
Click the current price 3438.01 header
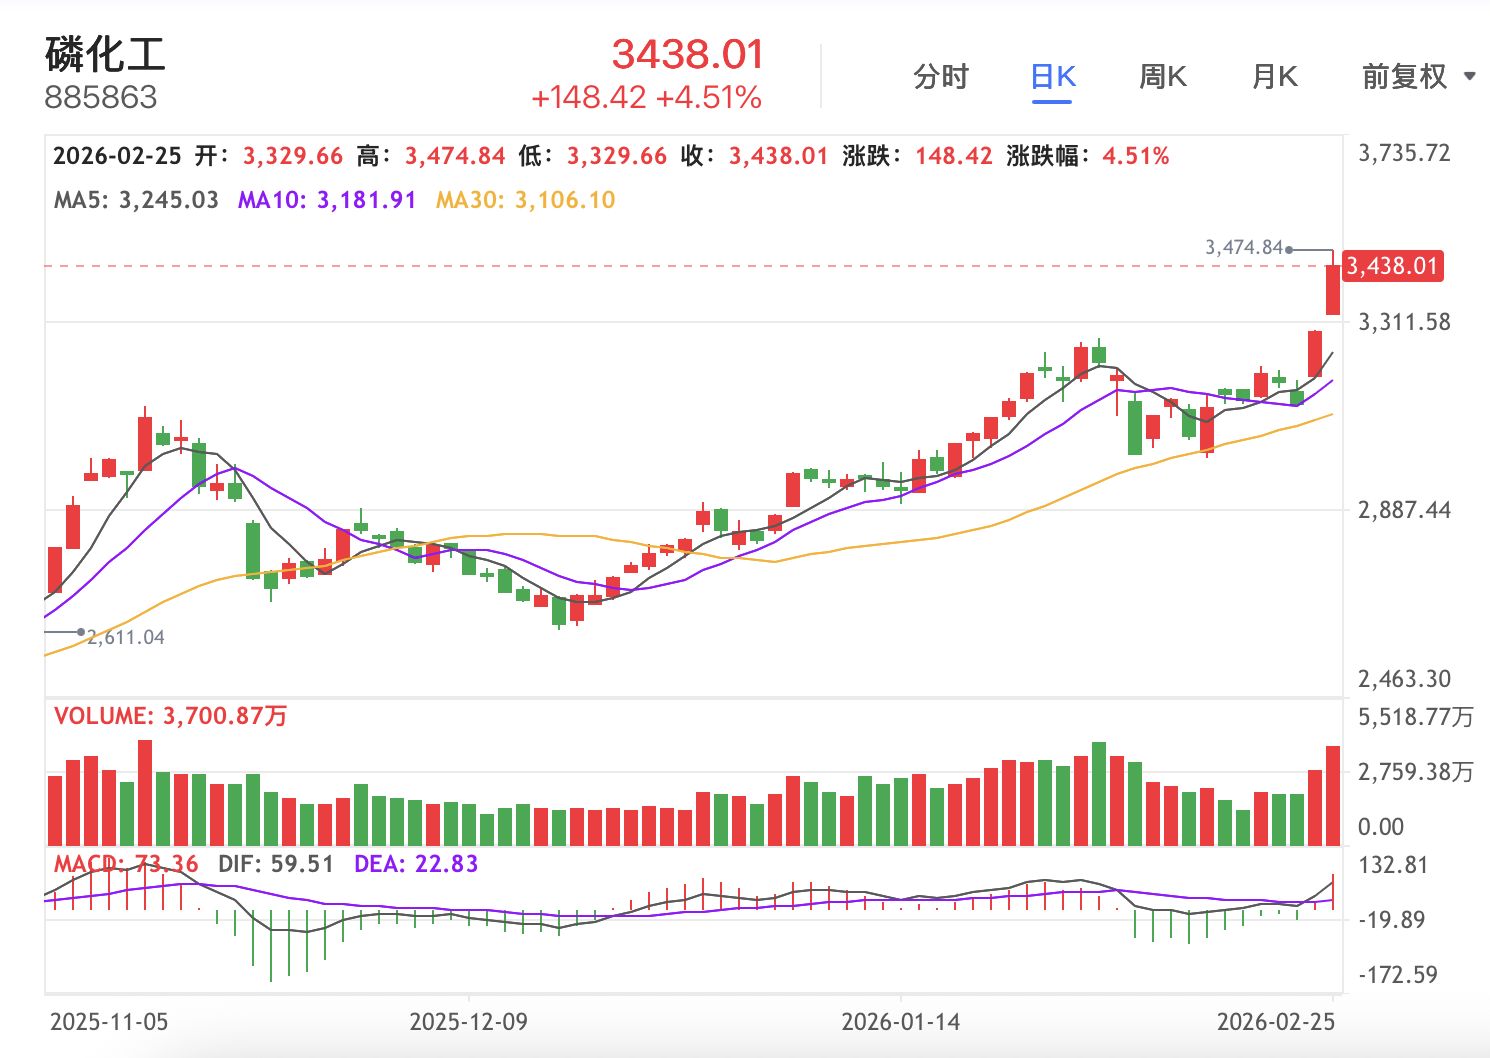coord(688,54)
